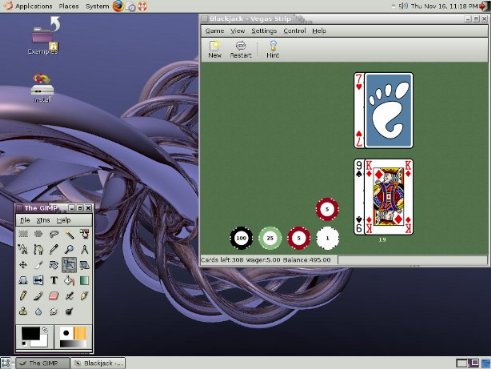Select the Move tool in GIMP

[x=23, y=265]
